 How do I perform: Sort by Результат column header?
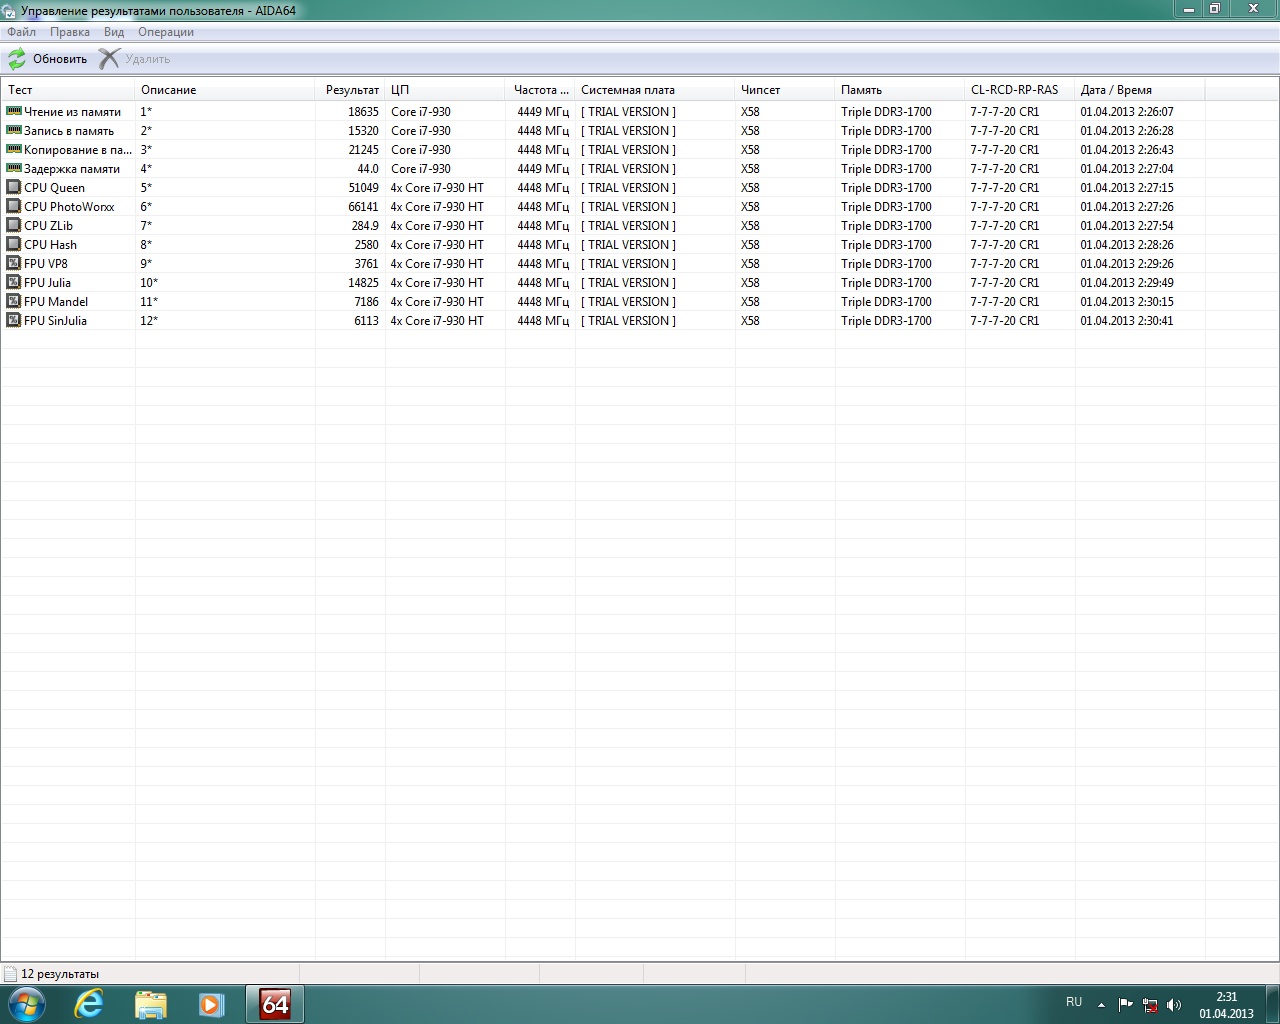[350, 90]
